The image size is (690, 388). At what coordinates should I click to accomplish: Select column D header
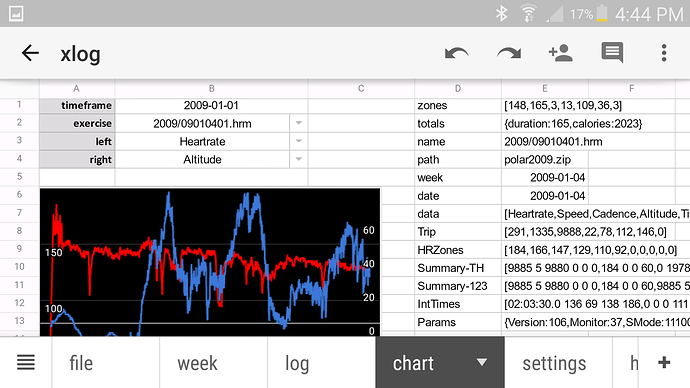(x=458, y=88)
